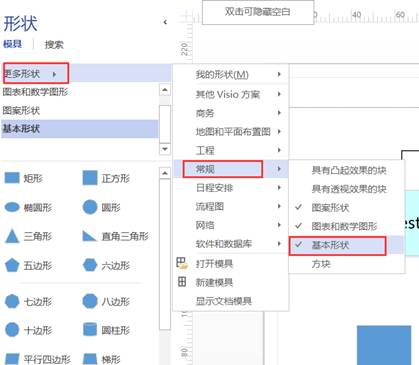Select the 直角三角形 right triangle icon
The image size is (419, 365).
pos(89,236)
